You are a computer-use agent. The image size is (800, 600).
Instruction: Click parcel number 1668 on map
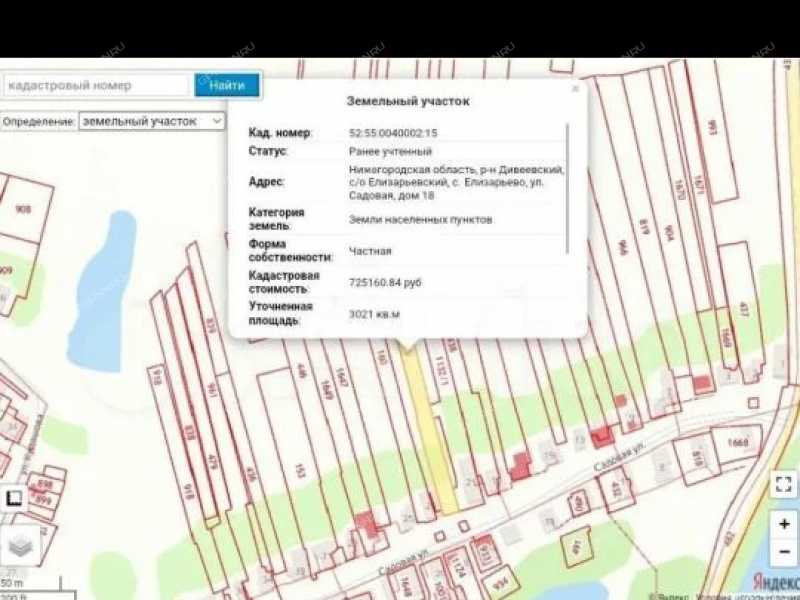coord(738,442)
